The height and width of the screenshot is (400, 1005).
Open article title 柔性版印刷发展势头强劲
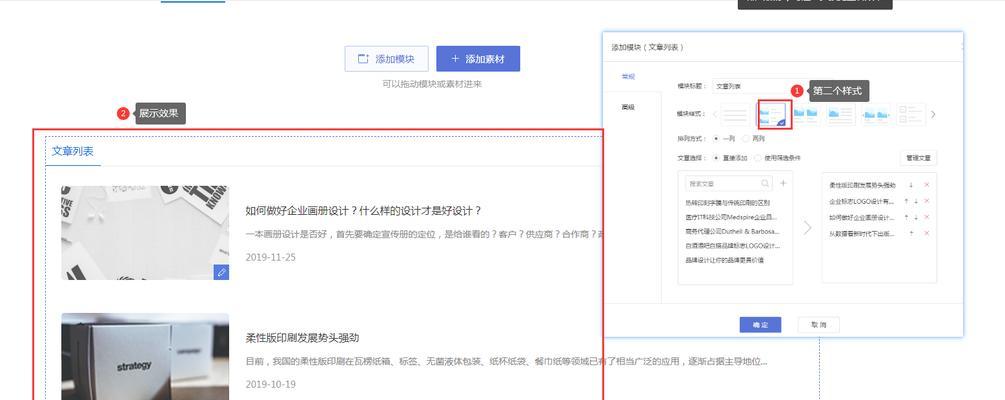pyautogui.click(x=303, y=338)
